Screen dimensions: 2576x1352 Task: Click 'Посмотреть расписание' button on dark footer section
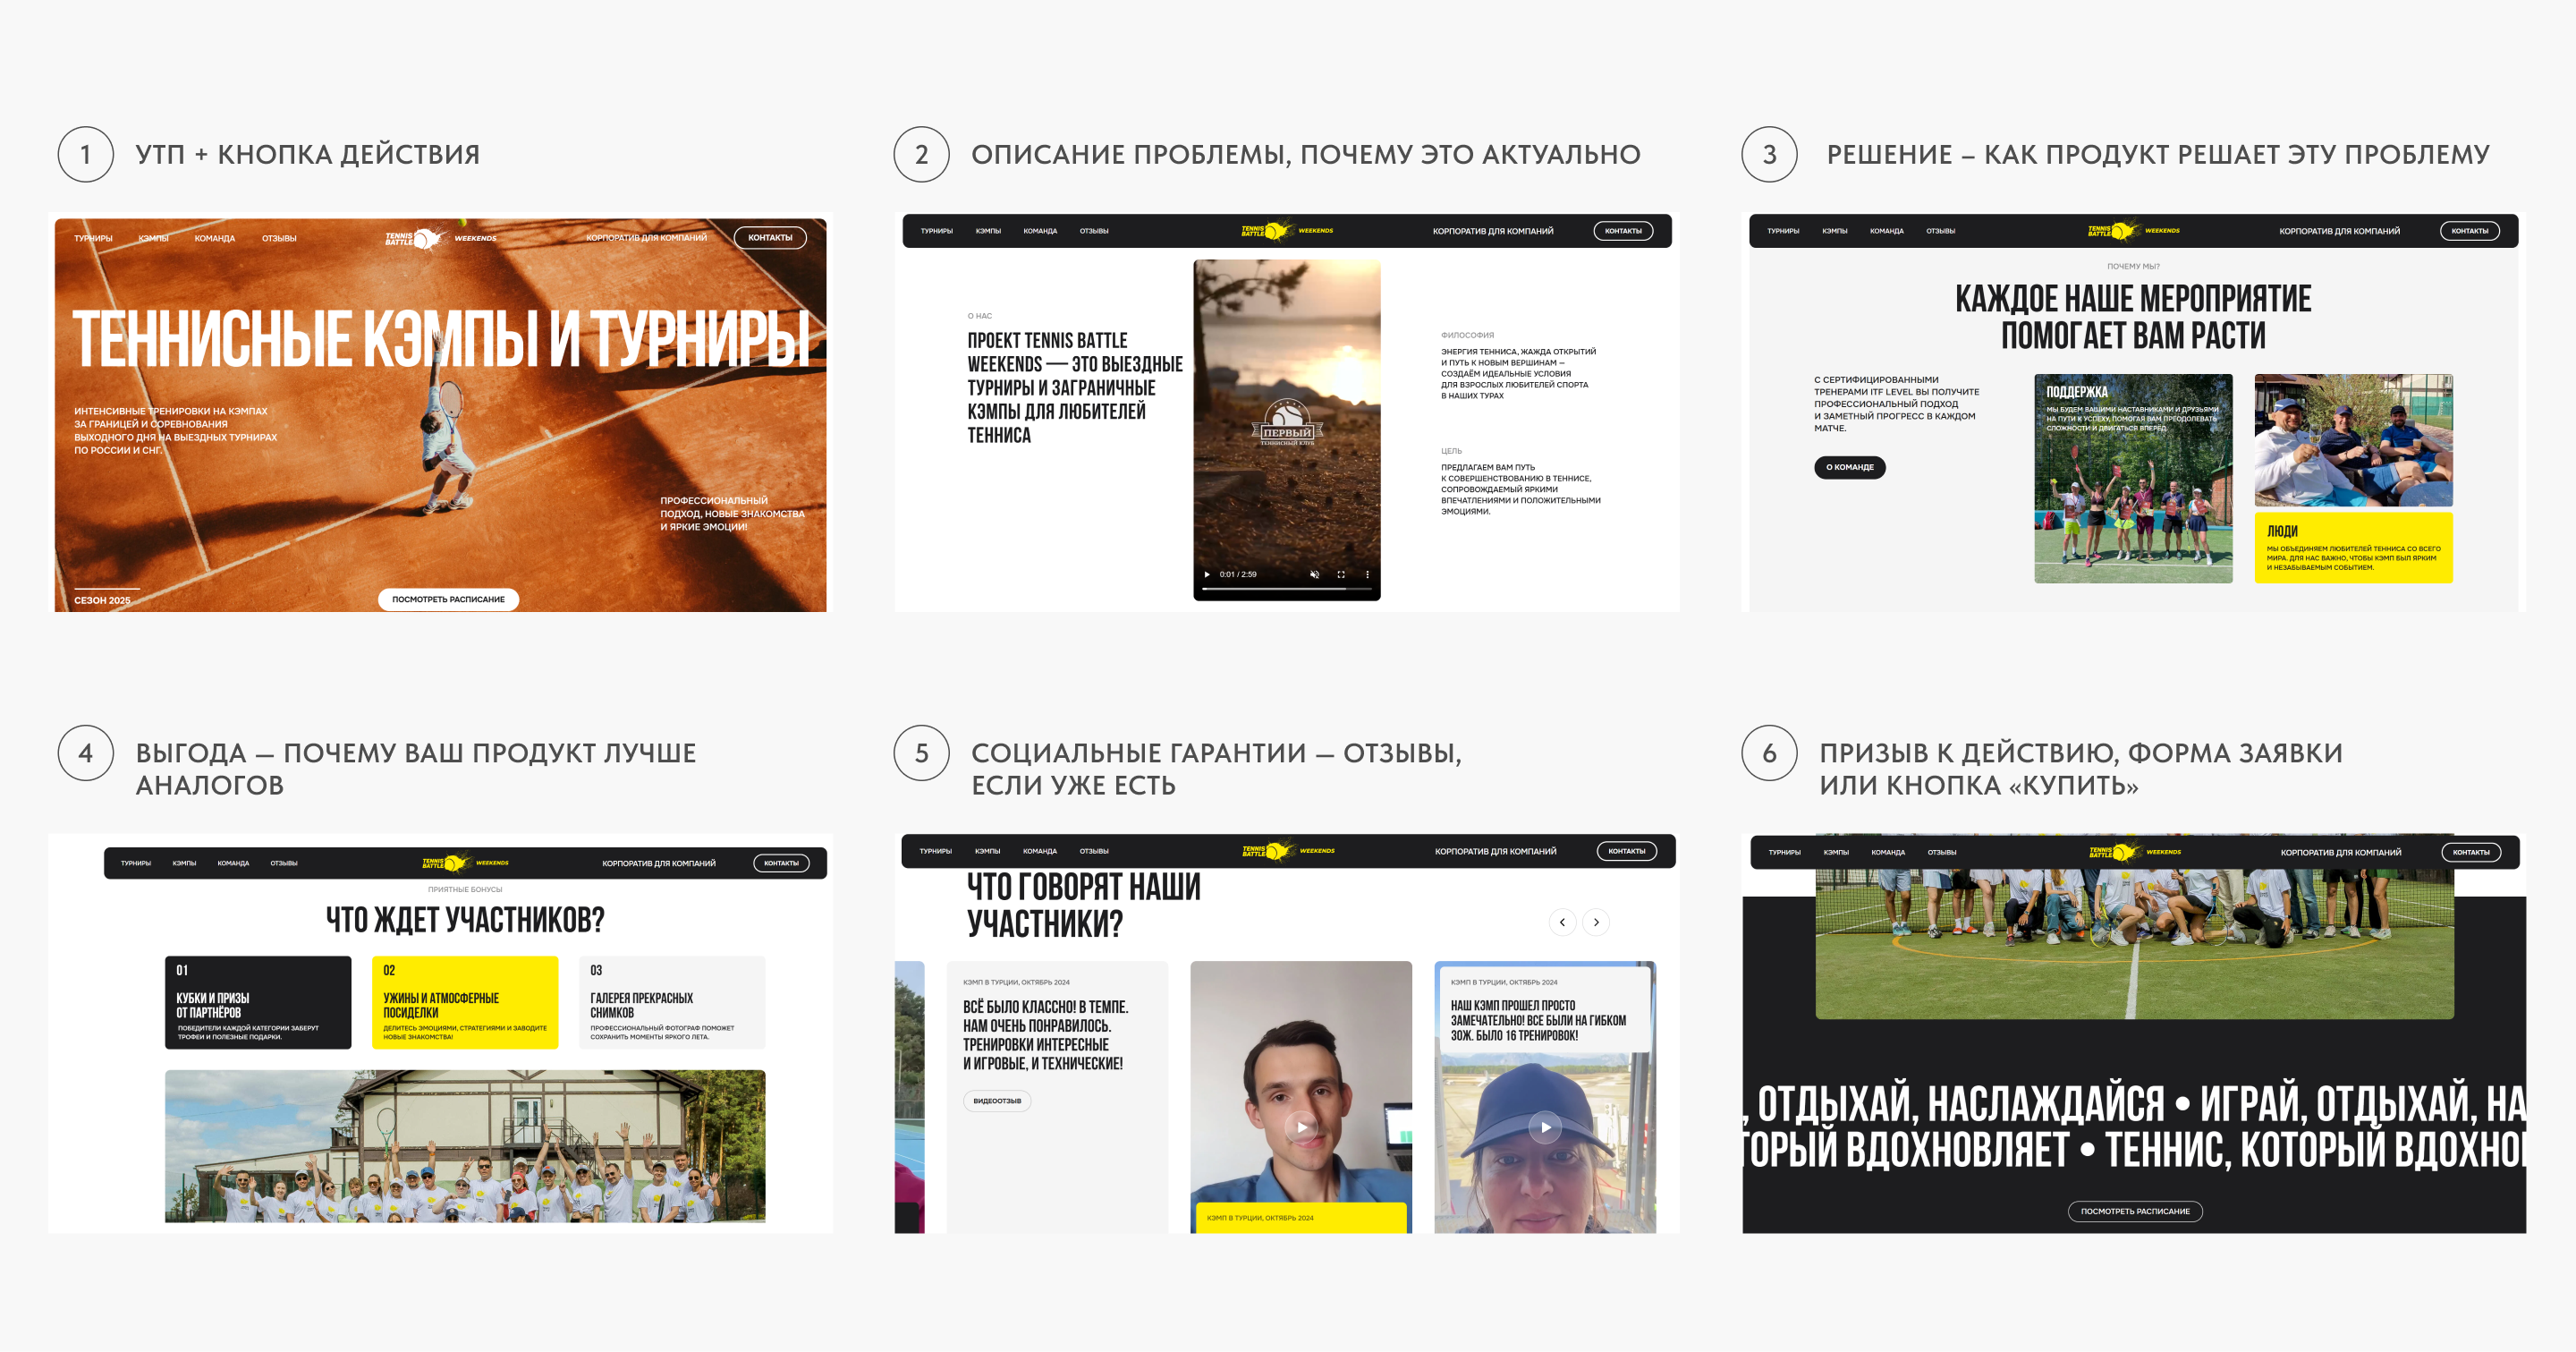(x=2134, y=1211)
